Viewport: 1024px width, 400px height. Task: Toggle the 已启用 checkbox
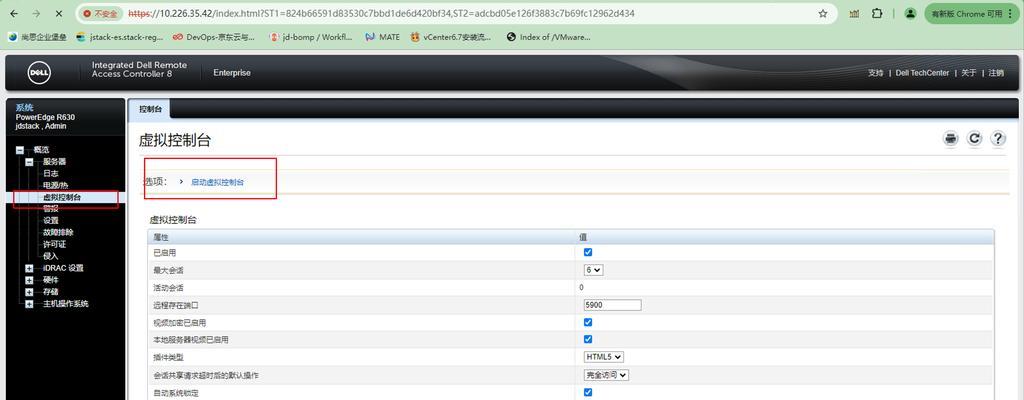[588, 252]
